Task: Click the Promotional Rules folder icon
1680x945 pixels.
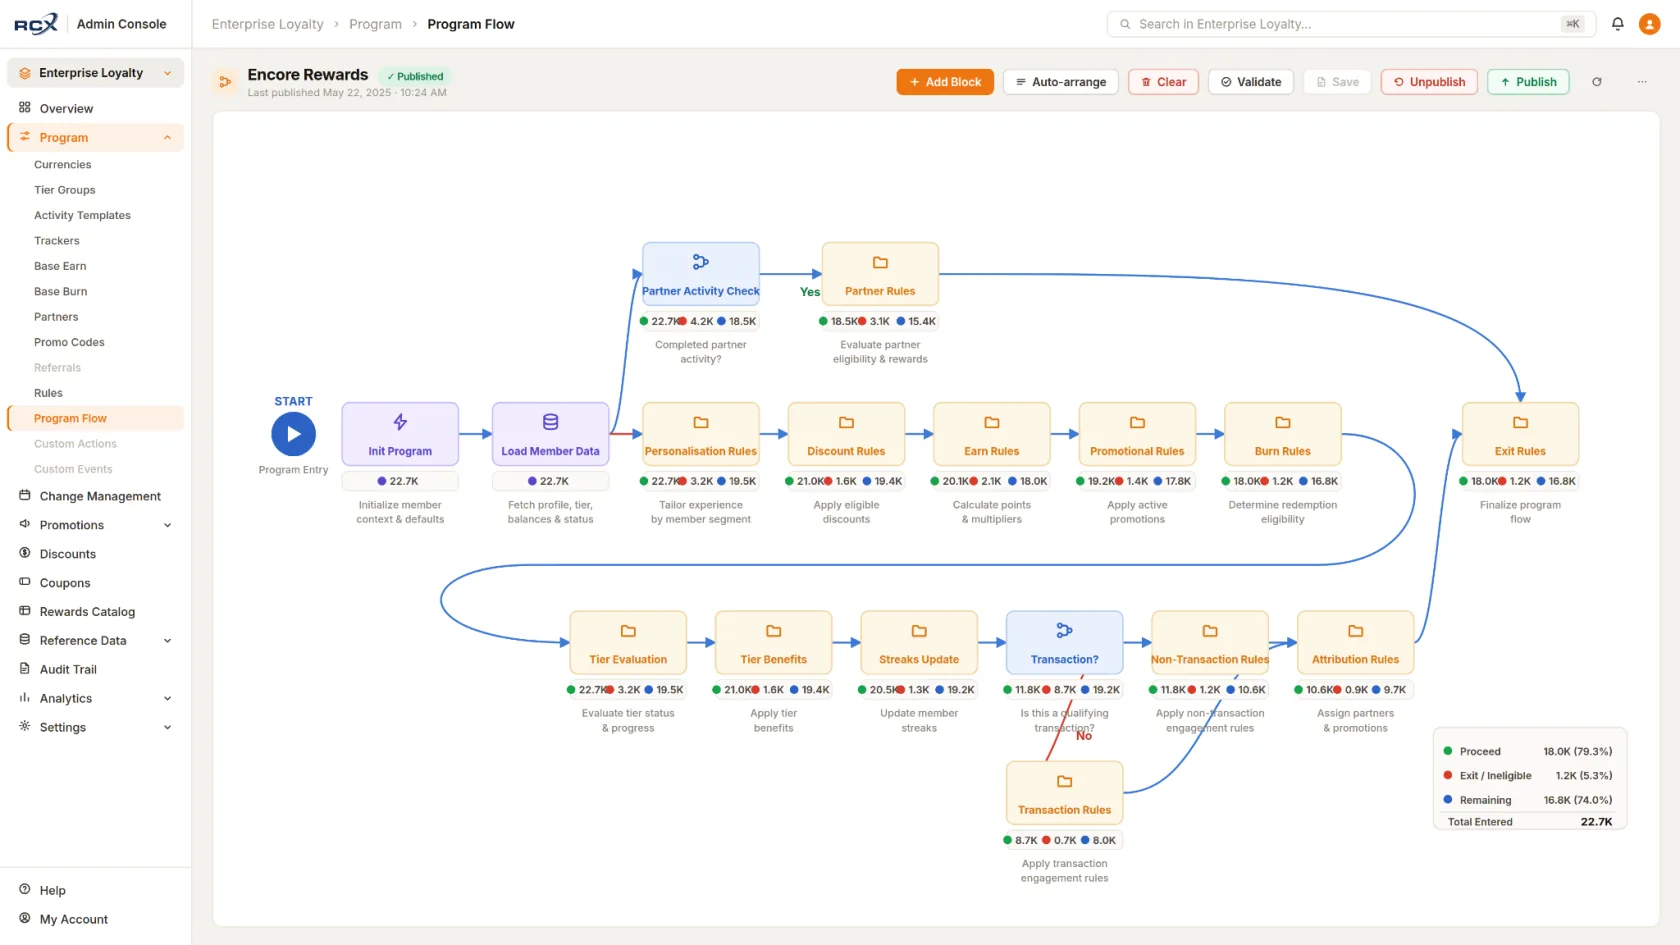Action: [x=1137, y=422]
